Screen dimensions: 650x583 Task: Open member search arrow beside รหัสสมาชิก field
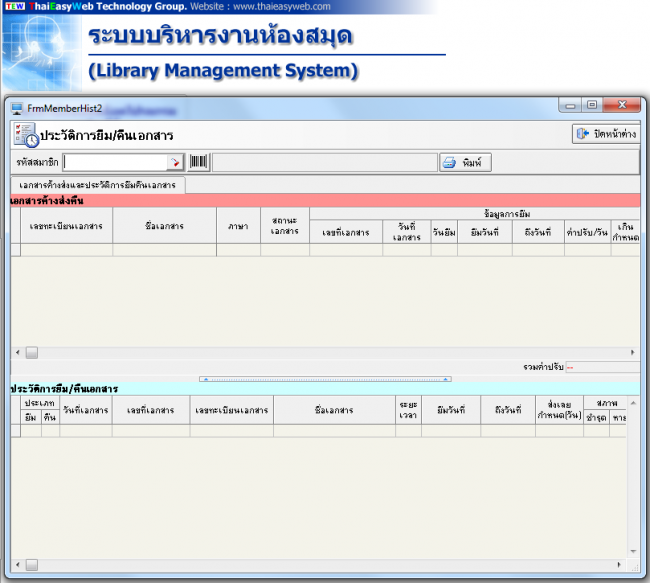click(175, 162)
